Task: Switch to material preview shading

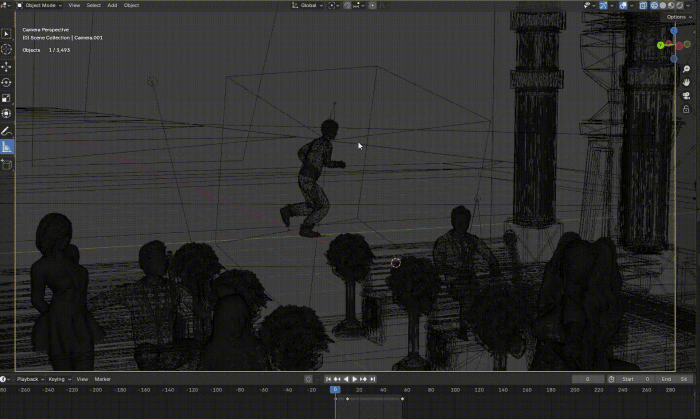Action: click(671, 5)
